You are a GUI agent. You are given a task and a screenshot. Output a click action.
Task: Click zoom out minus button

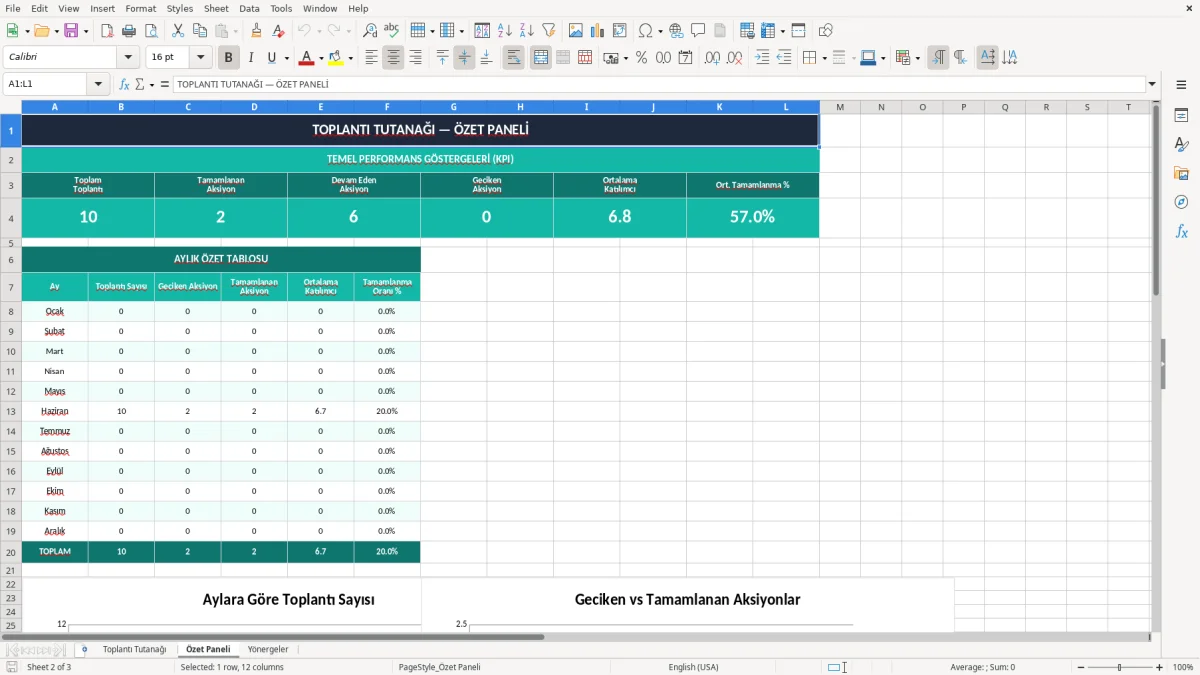coord(1082,667)
